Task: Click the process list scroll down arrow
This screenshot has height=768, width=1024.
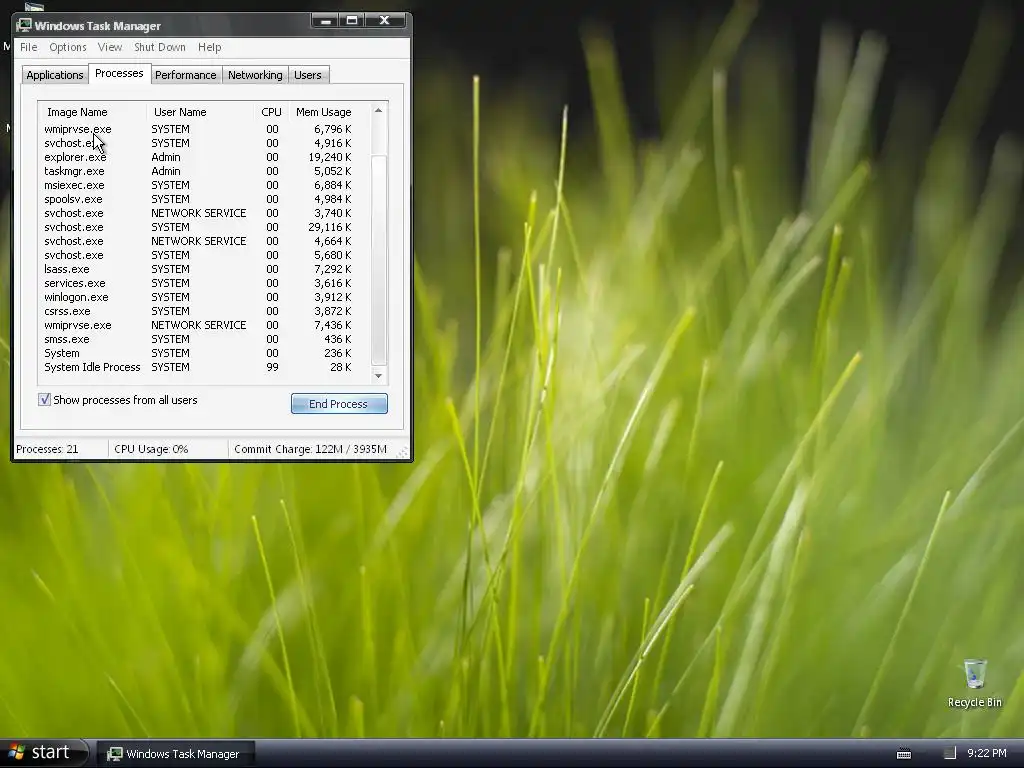Action: coord(378,376)
